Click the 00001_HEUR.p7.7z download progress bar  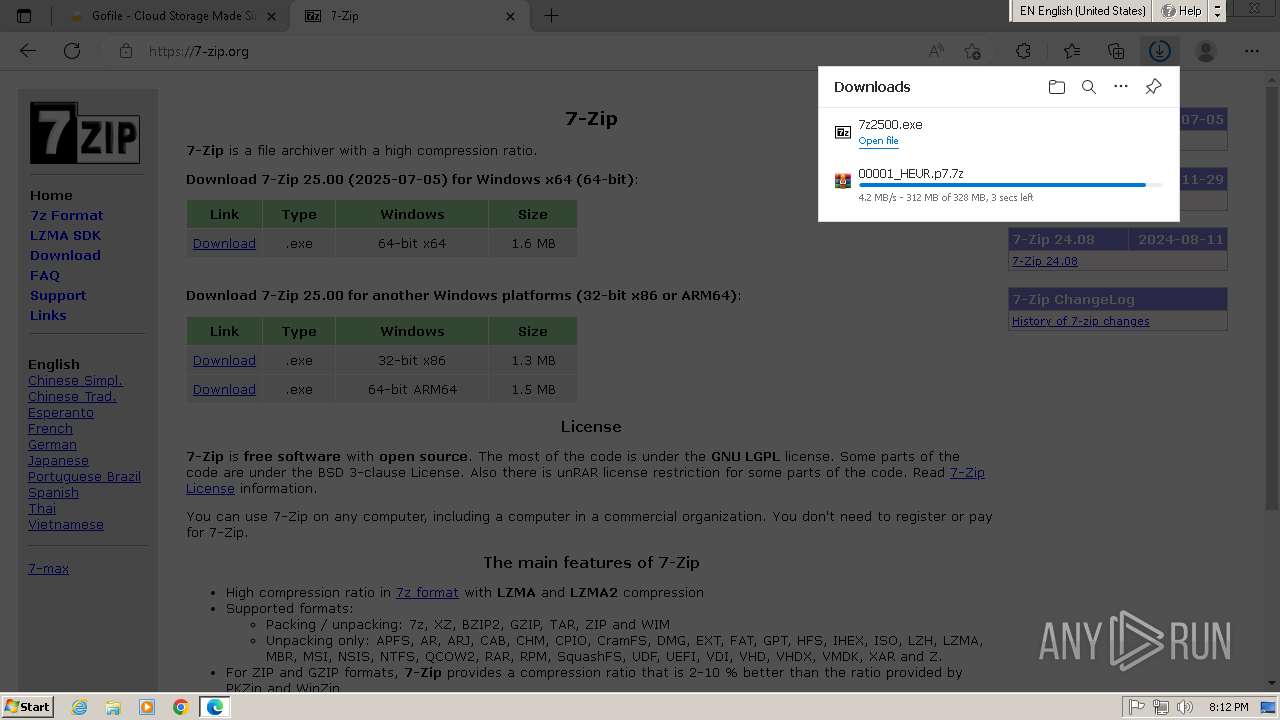pos(1010,185)
